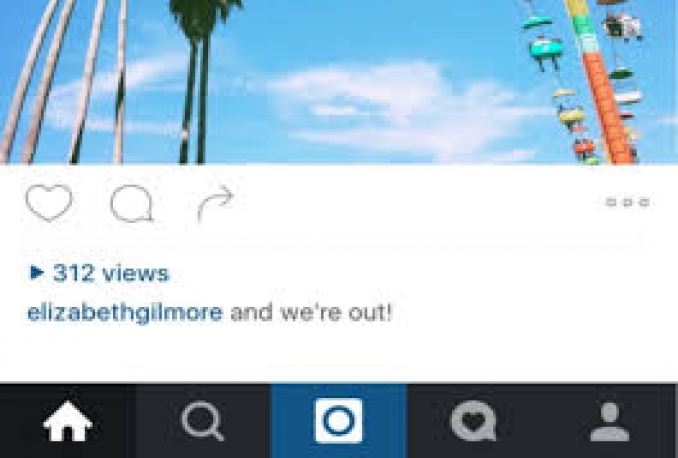Open the three-dot more options menu
This screenshot has width=678, height=458.
(628, 202)
